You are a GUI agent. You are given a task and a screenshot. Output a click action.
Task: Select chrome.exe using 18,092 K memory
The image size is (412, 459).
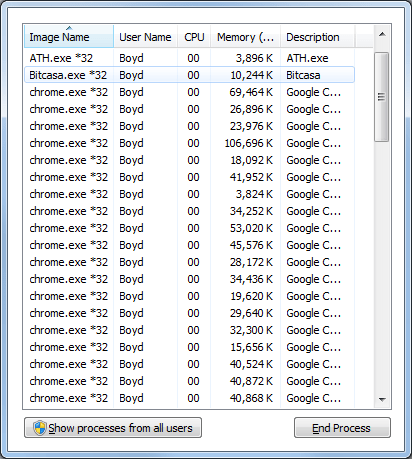pyautogui.click(x=189, y=160)
